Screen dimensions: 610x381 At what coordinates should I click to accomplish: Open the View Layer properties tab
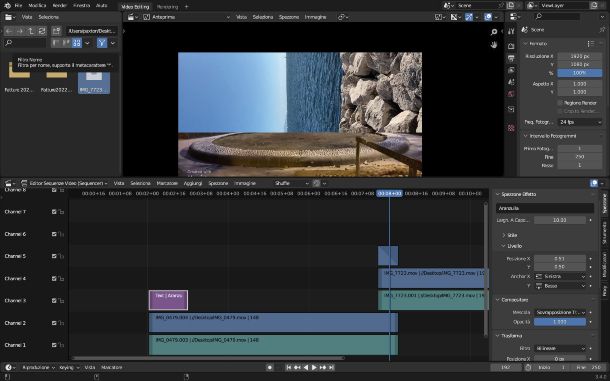pyautogui.click(x=511, y=70)
